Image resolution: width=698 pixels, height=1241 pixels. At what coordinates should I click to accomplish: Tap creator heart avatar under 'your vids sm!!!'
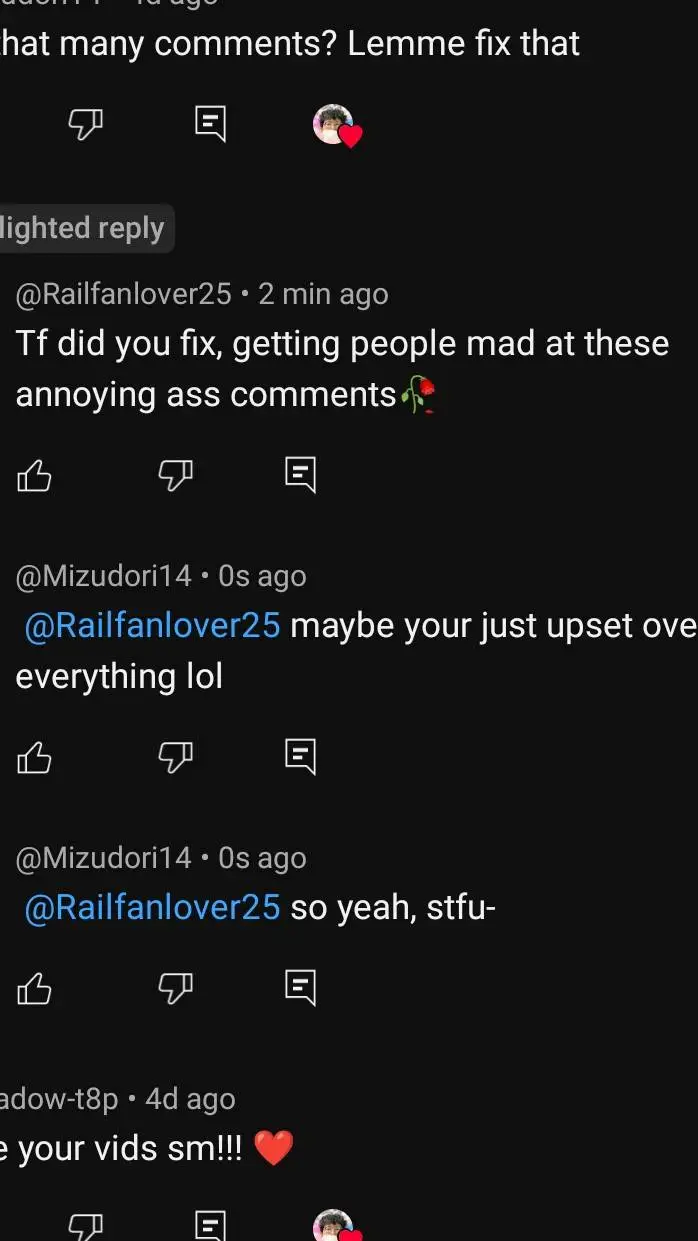(x=335, y=1227)
